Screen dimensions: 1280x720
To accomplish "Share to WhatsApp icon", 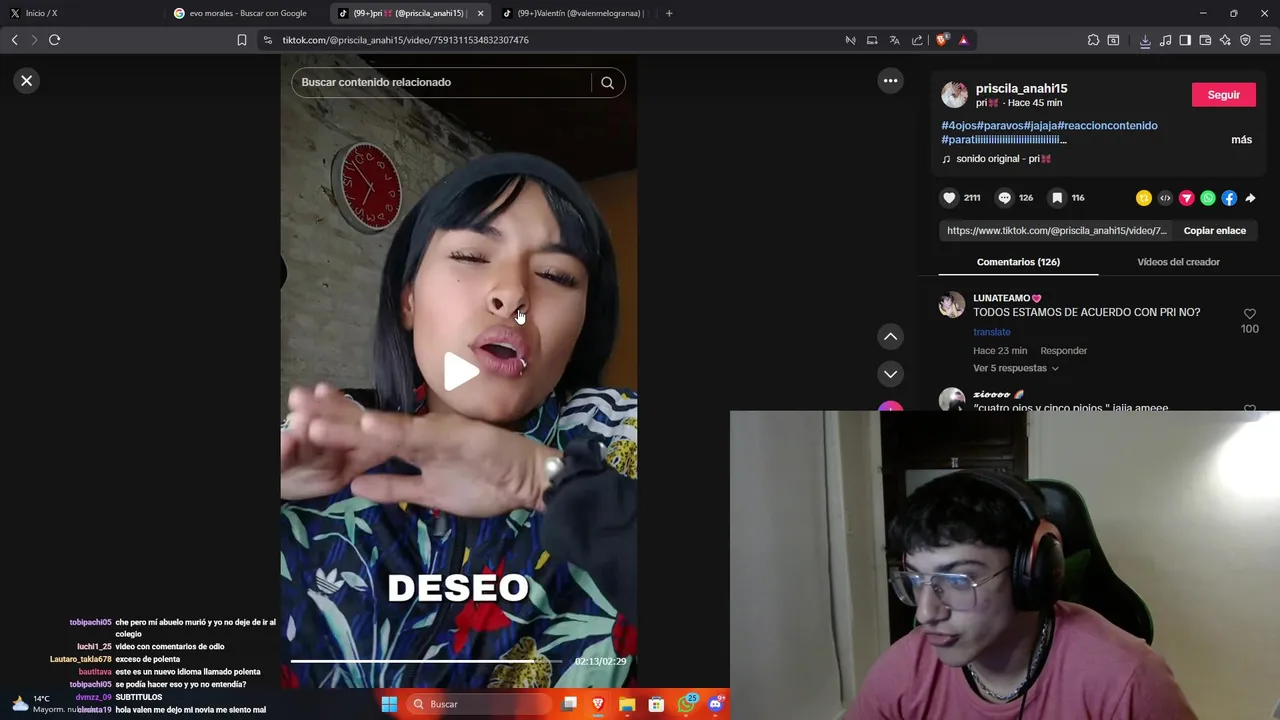I will point(1208,198).
